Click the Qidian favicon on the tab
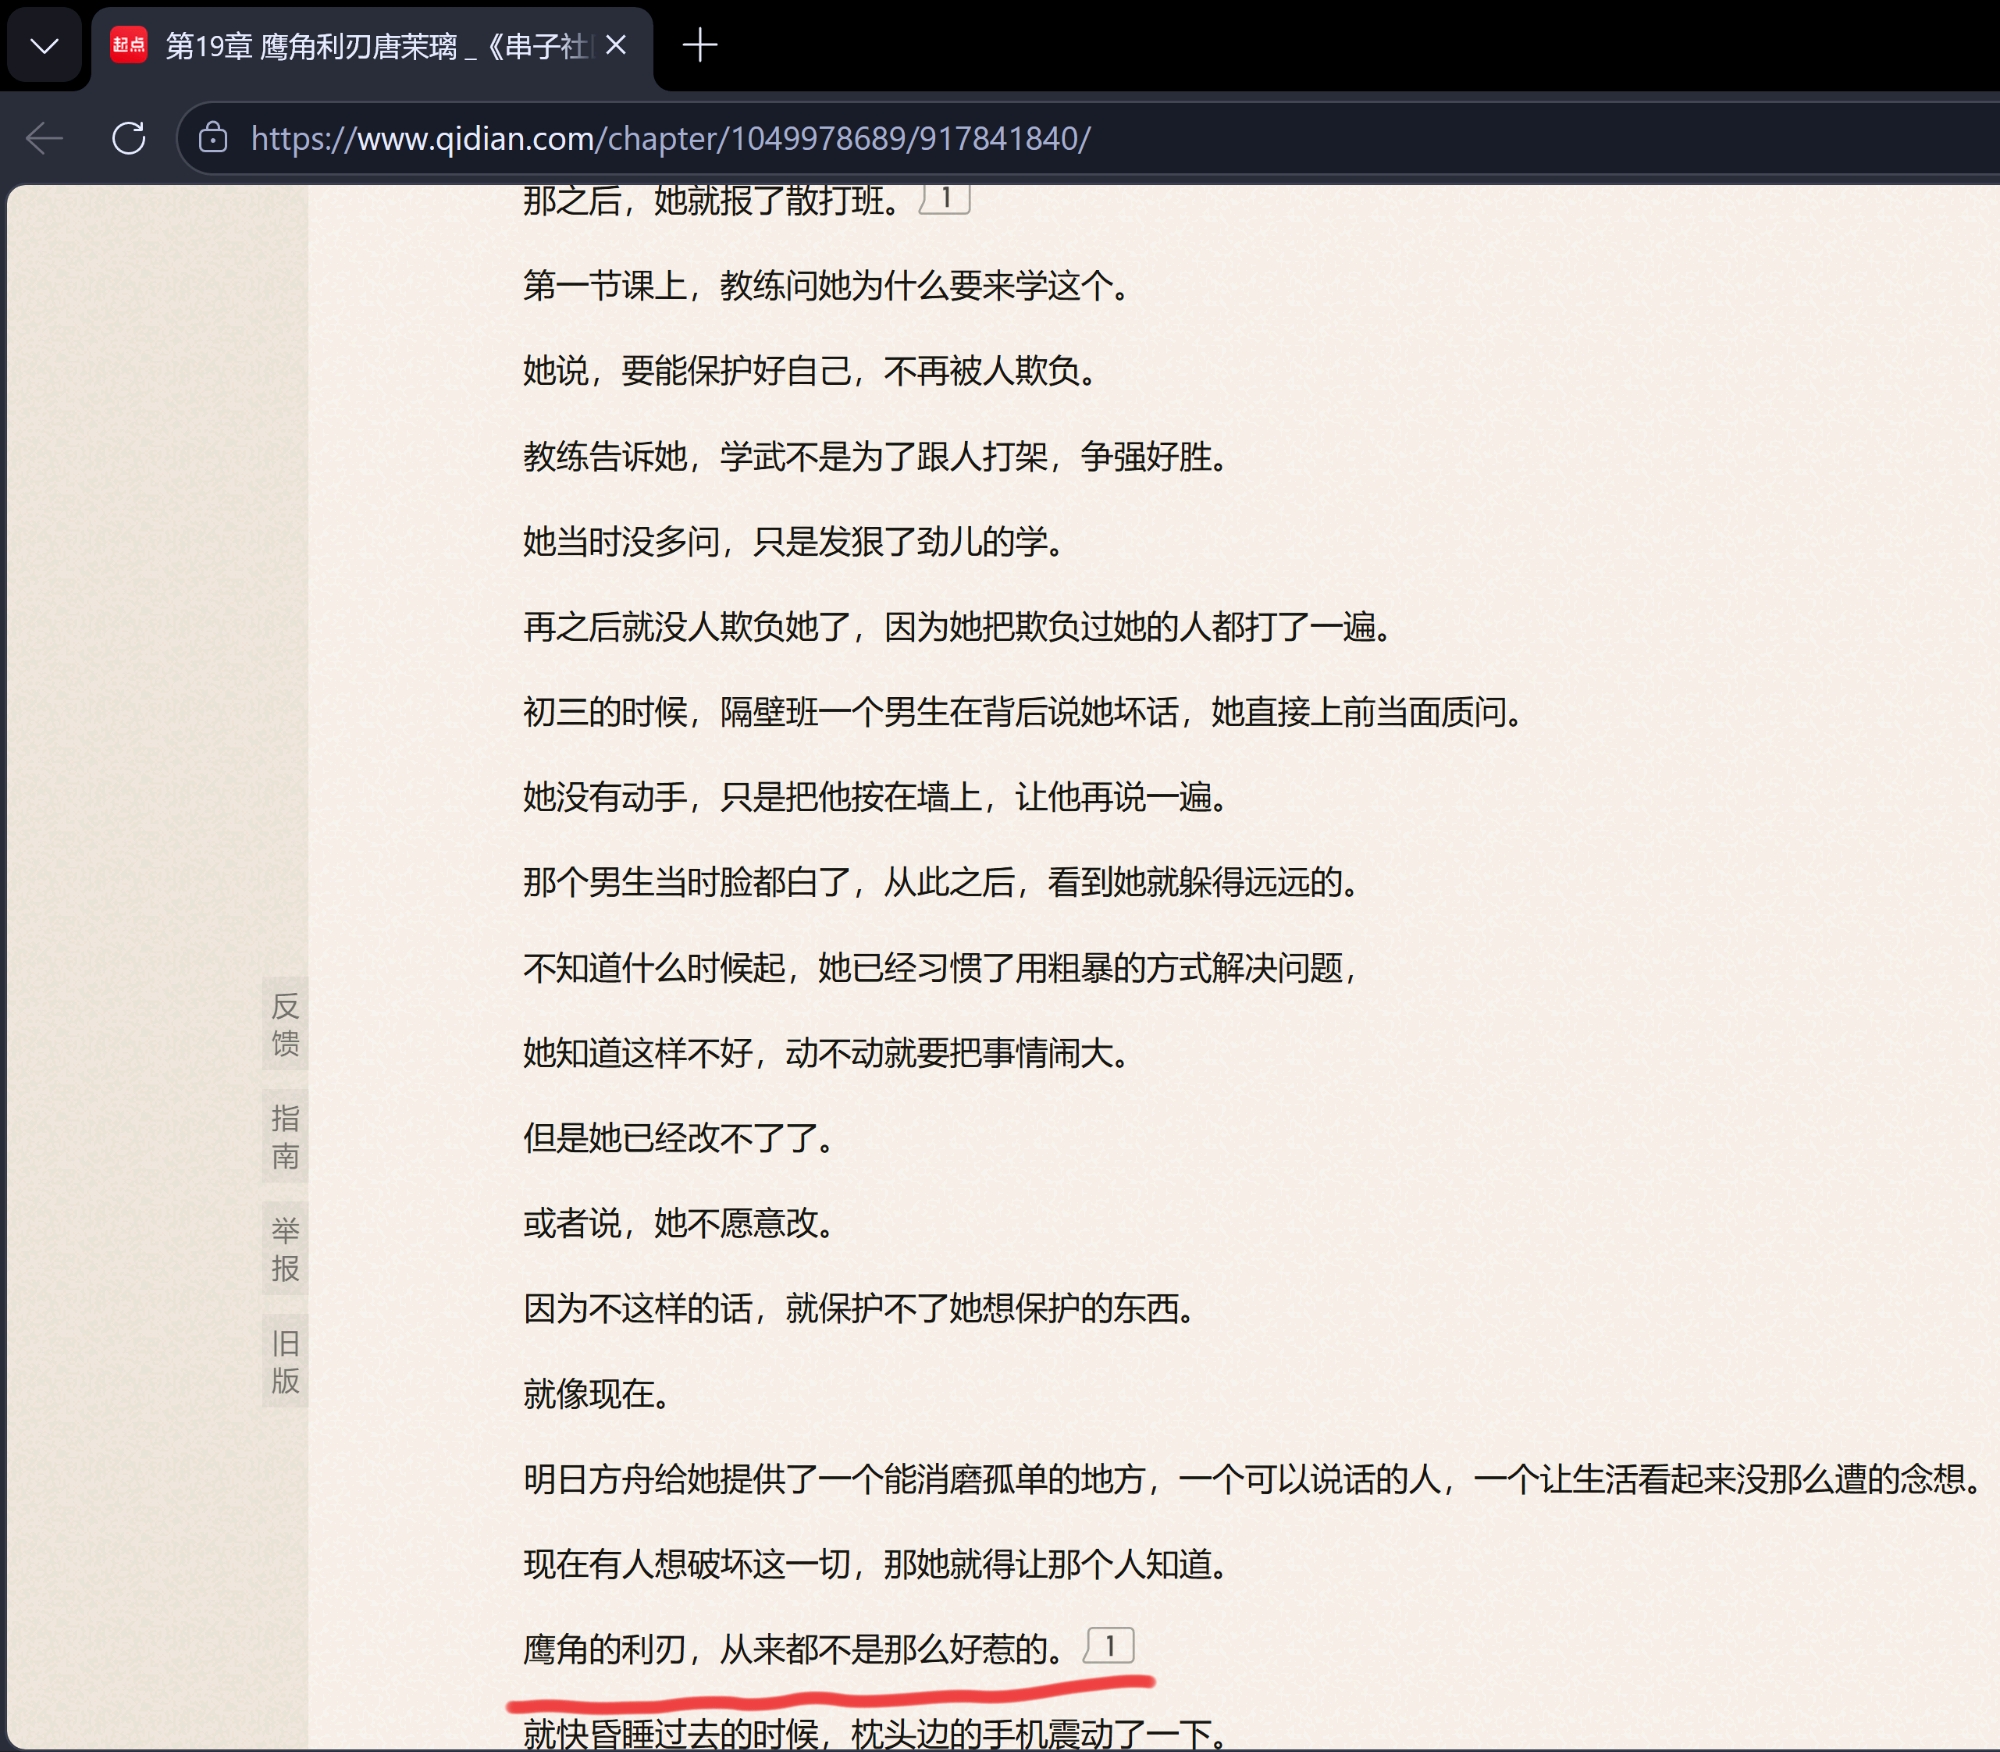This screenshot has width=2000, height=1752. pos(129,45)
